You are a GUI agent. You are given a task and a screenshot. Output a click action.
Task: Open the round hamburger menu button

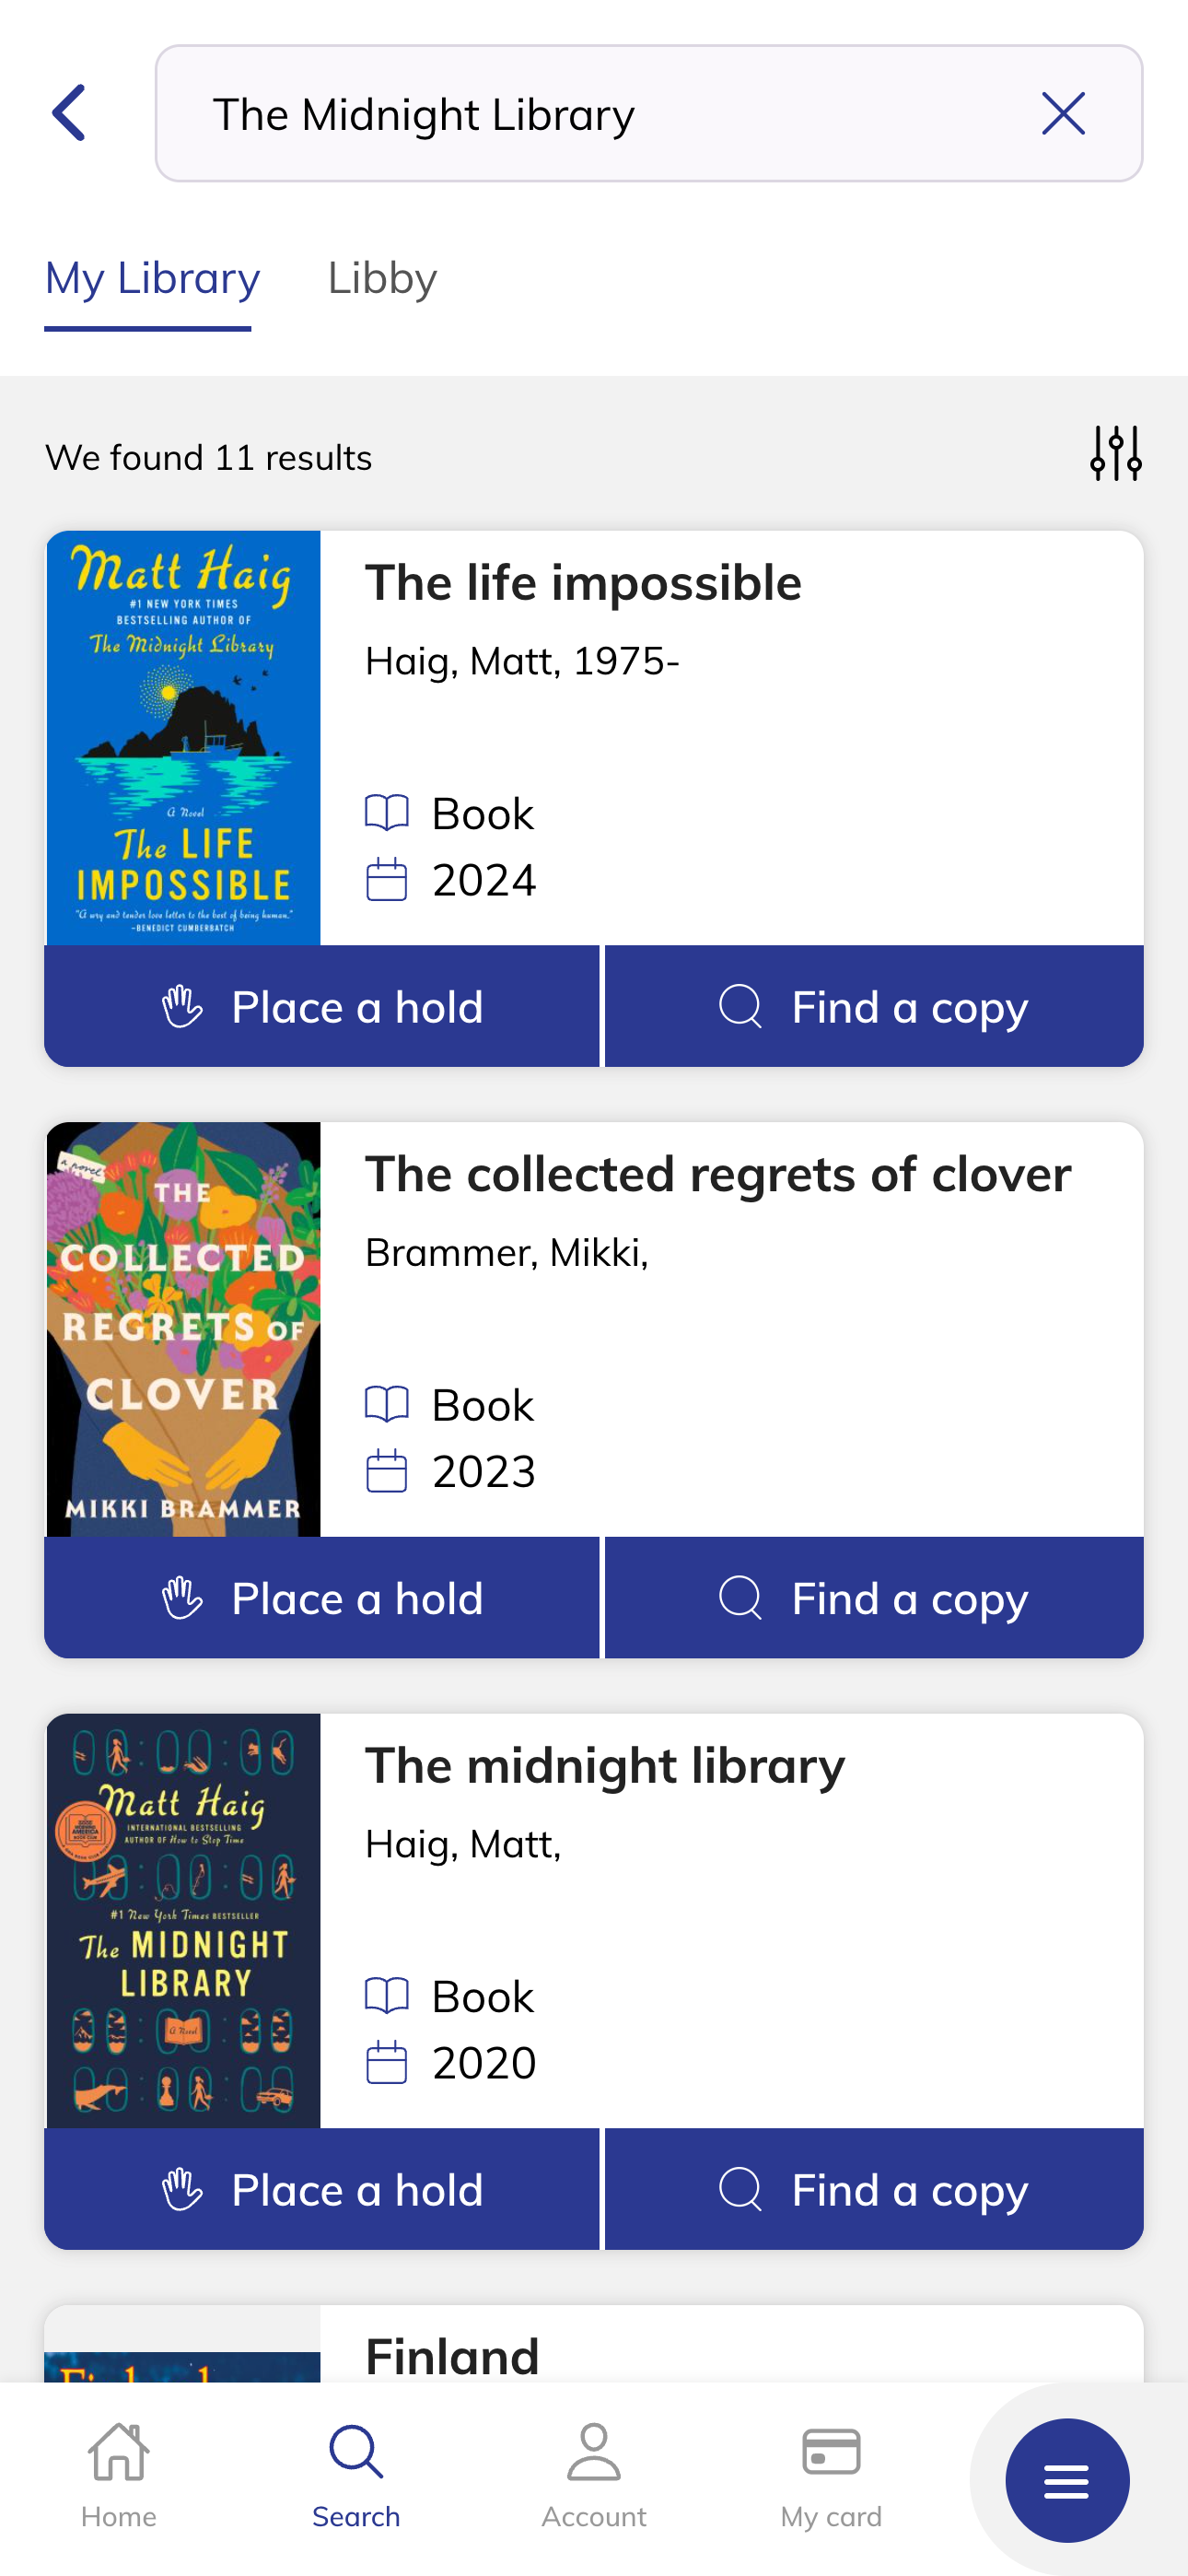tap(1067, 2480)
